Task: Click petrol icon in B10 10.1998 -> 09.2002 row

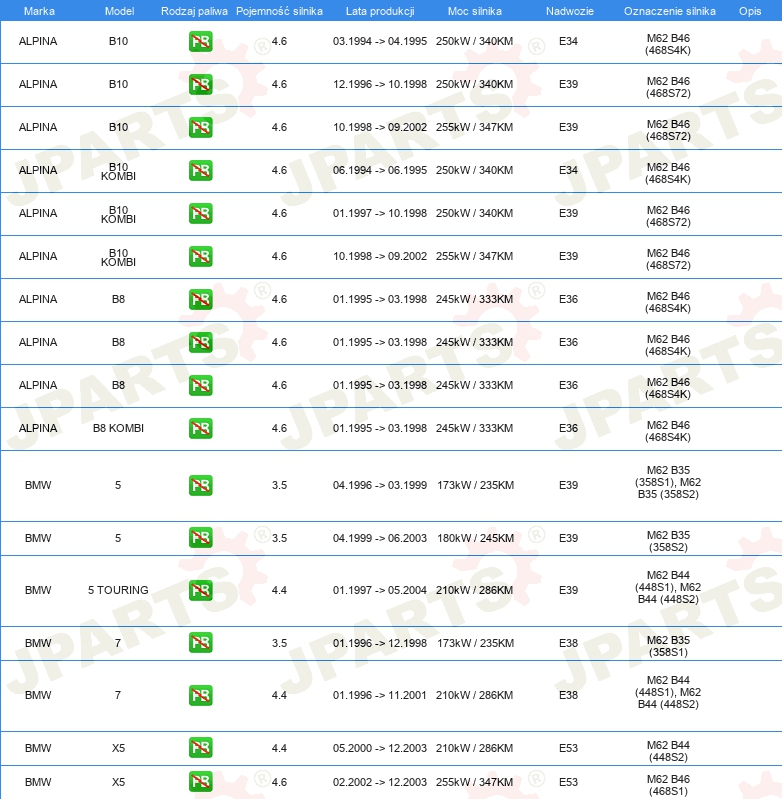Action: pyautogui.click(x=200, y=127)
